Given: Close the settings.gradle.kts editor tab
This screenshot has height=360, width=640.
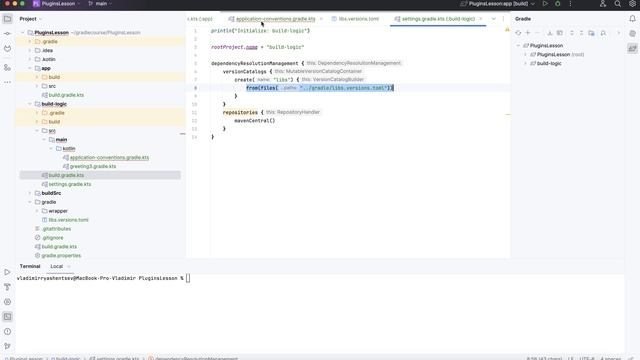Looking at the screenshot, I should tap(481, 19).
